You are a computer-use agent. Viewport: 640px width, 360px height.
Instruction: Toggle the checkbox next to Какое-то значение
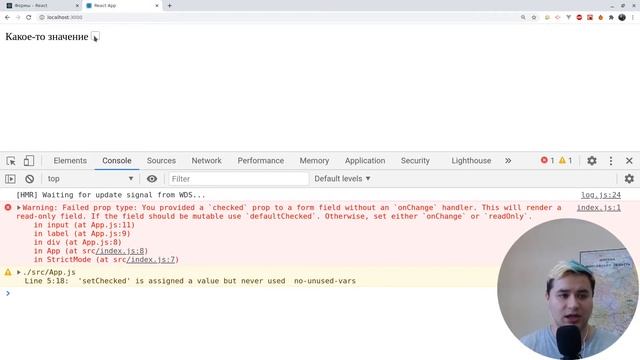tap(95, 37)
